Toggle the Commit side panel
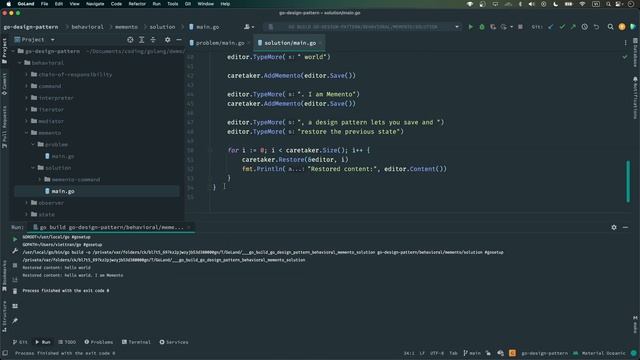This screenshot has width=640, height=360. click(4, 84)
